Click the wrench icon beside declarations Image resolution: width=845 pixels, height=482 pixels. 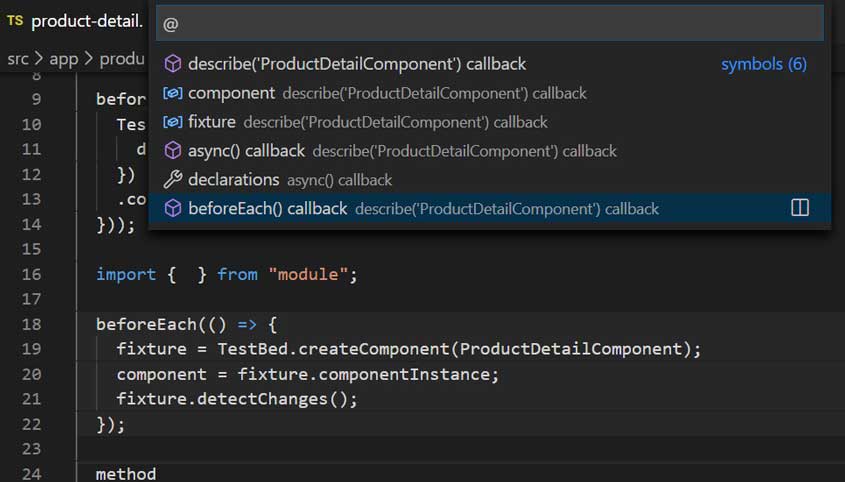[173, 180]
